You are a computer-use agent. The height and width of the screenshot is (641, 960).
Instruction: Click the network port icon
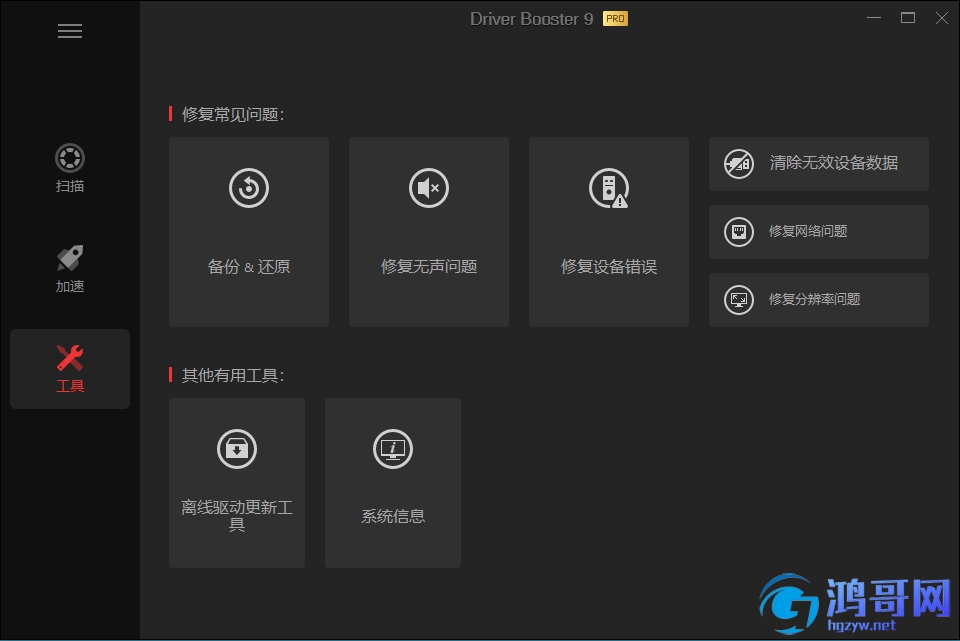coord(739,232)
